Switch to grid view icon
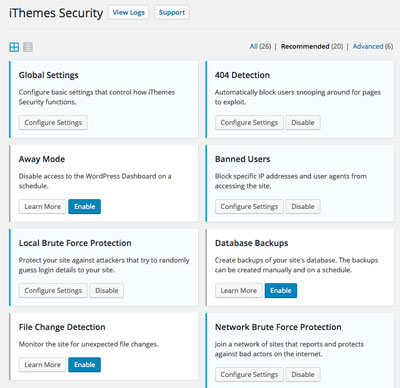The image size is (400, 388). tap(14, 47)
